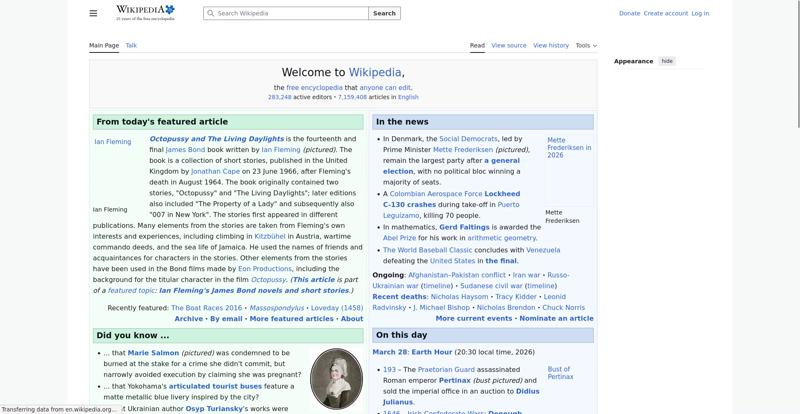Open Bust of Pertinax image link
Image resolution: width=800 pixels, height=414 pixels.
560,373
